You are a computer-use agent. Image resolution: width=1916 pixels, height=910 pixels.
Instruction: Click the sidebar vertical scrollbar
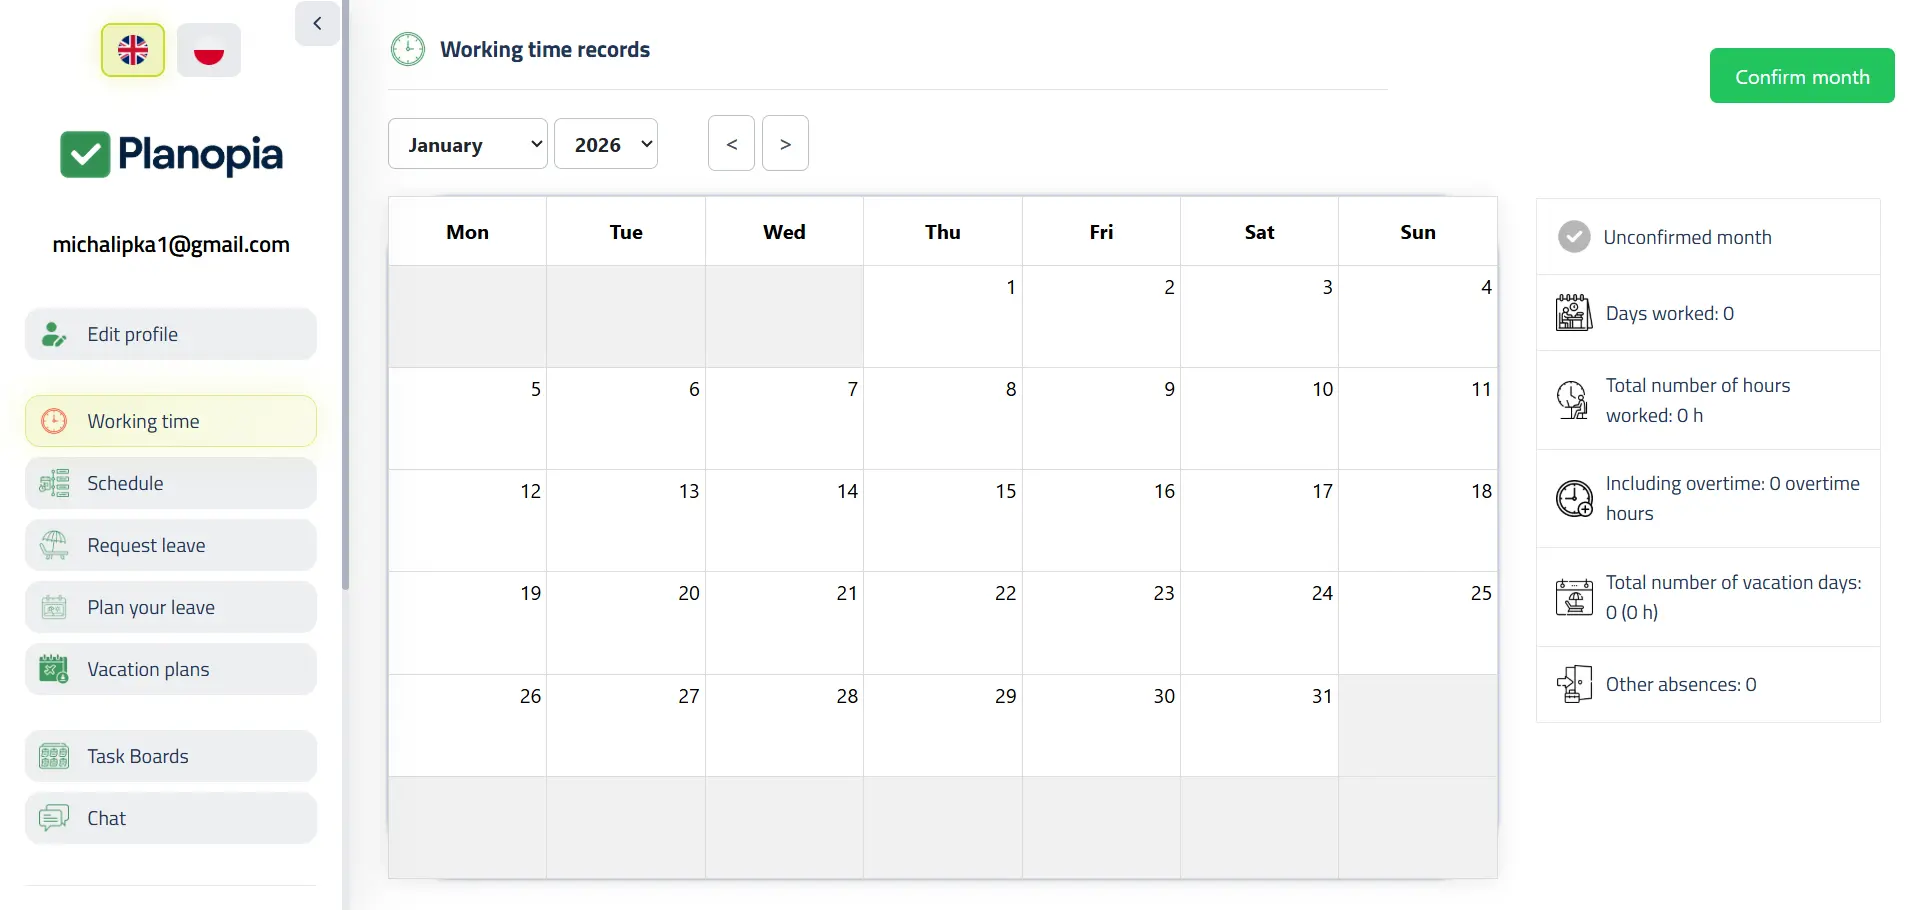point(346,300)
